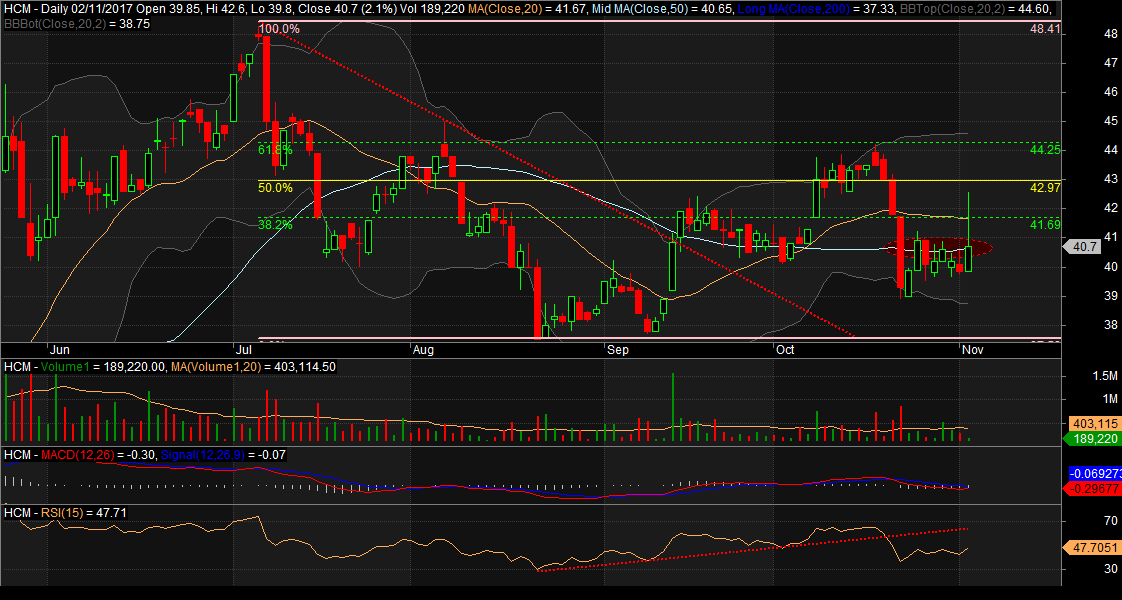Click the orange 403,115 volume MA tag
Viewport: 1122px width, 600px height.
pos(1090,423)
